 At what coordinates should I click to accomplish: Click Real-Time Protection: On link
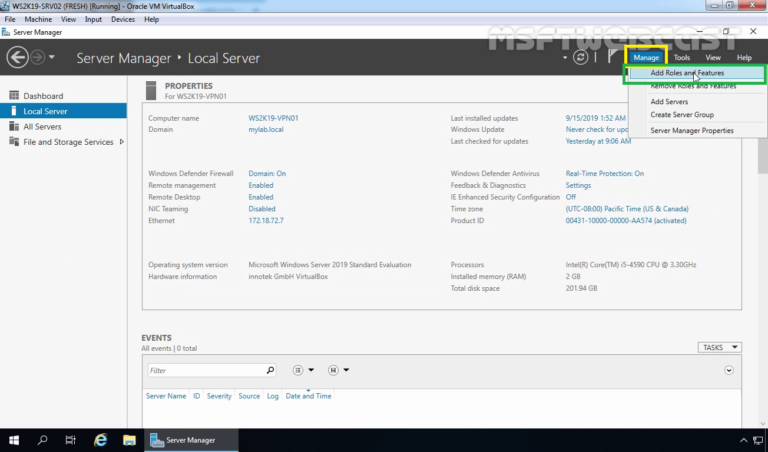(604, 173)
